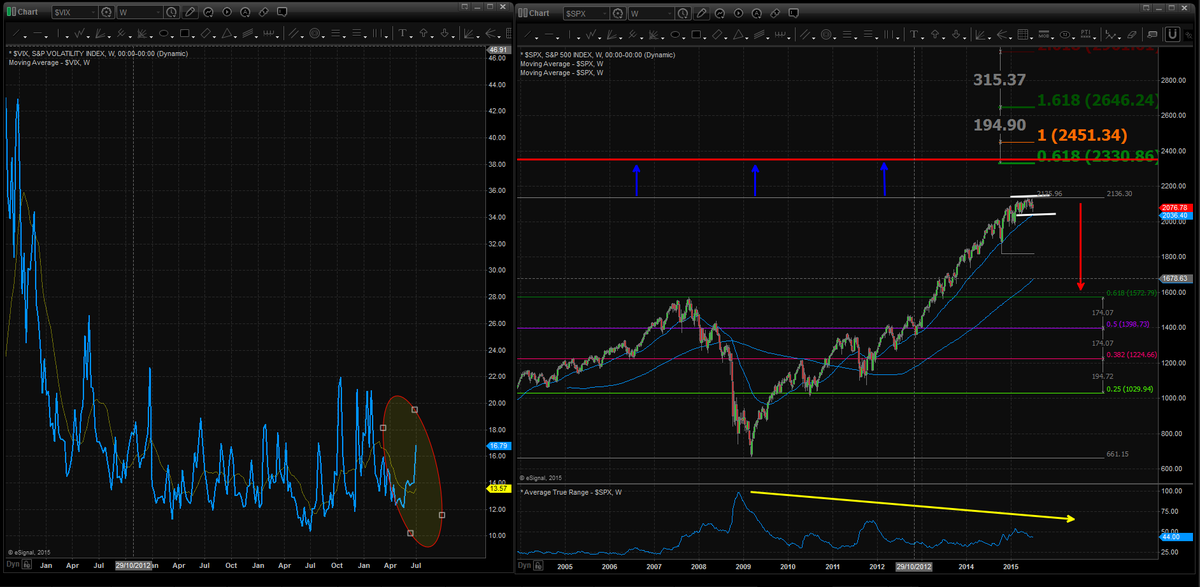Select the horizontal line tool in SPX chart
This screenshot has width=1200, height=587.
pos(549,34)
